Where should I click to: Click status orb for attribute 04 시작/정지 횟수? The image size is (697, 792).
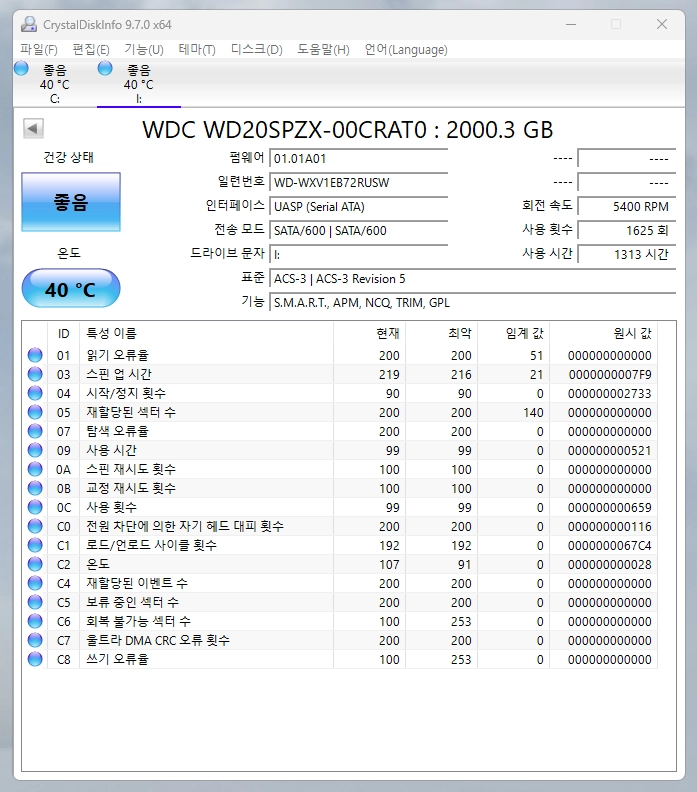35,393
